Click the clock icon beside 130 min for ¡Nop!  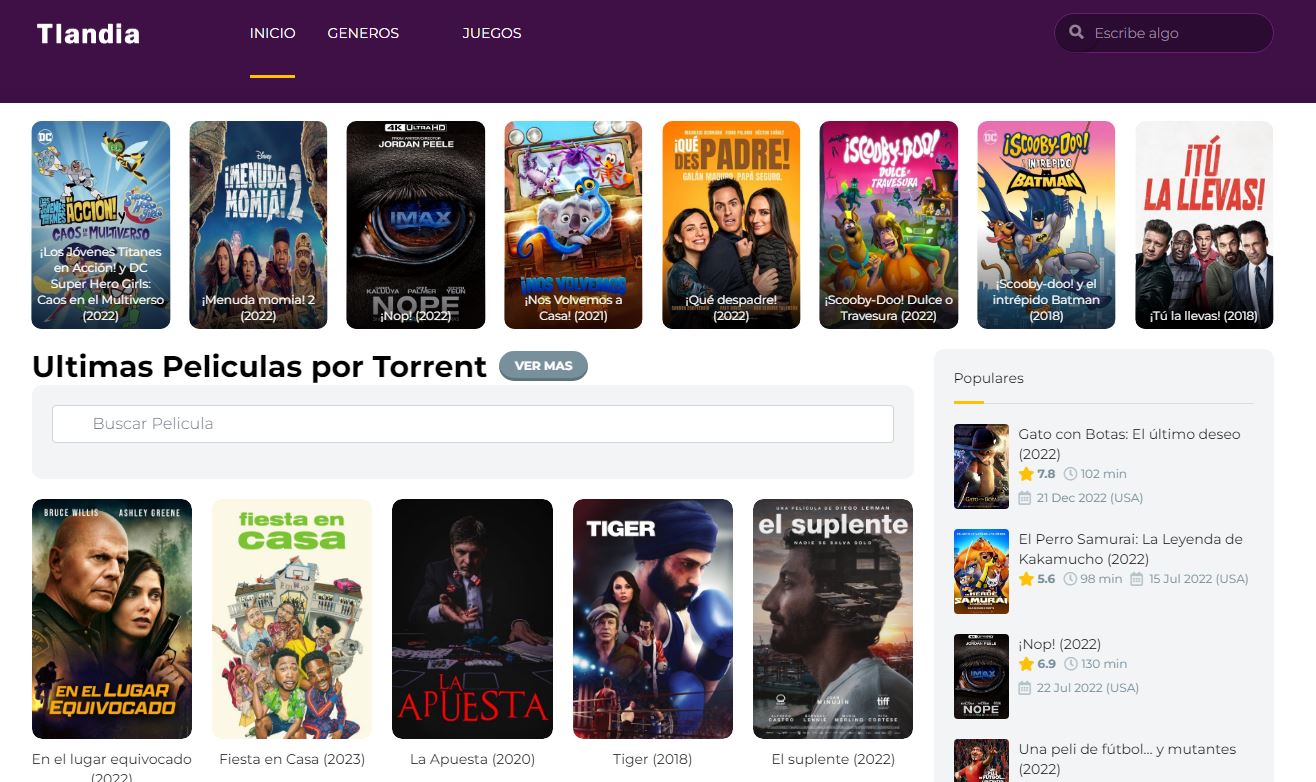(1071, 664)
